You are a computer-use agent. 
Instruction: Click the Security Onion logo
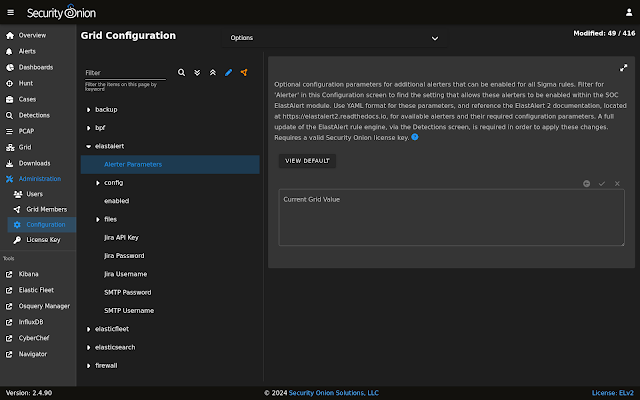coord(61,12)
